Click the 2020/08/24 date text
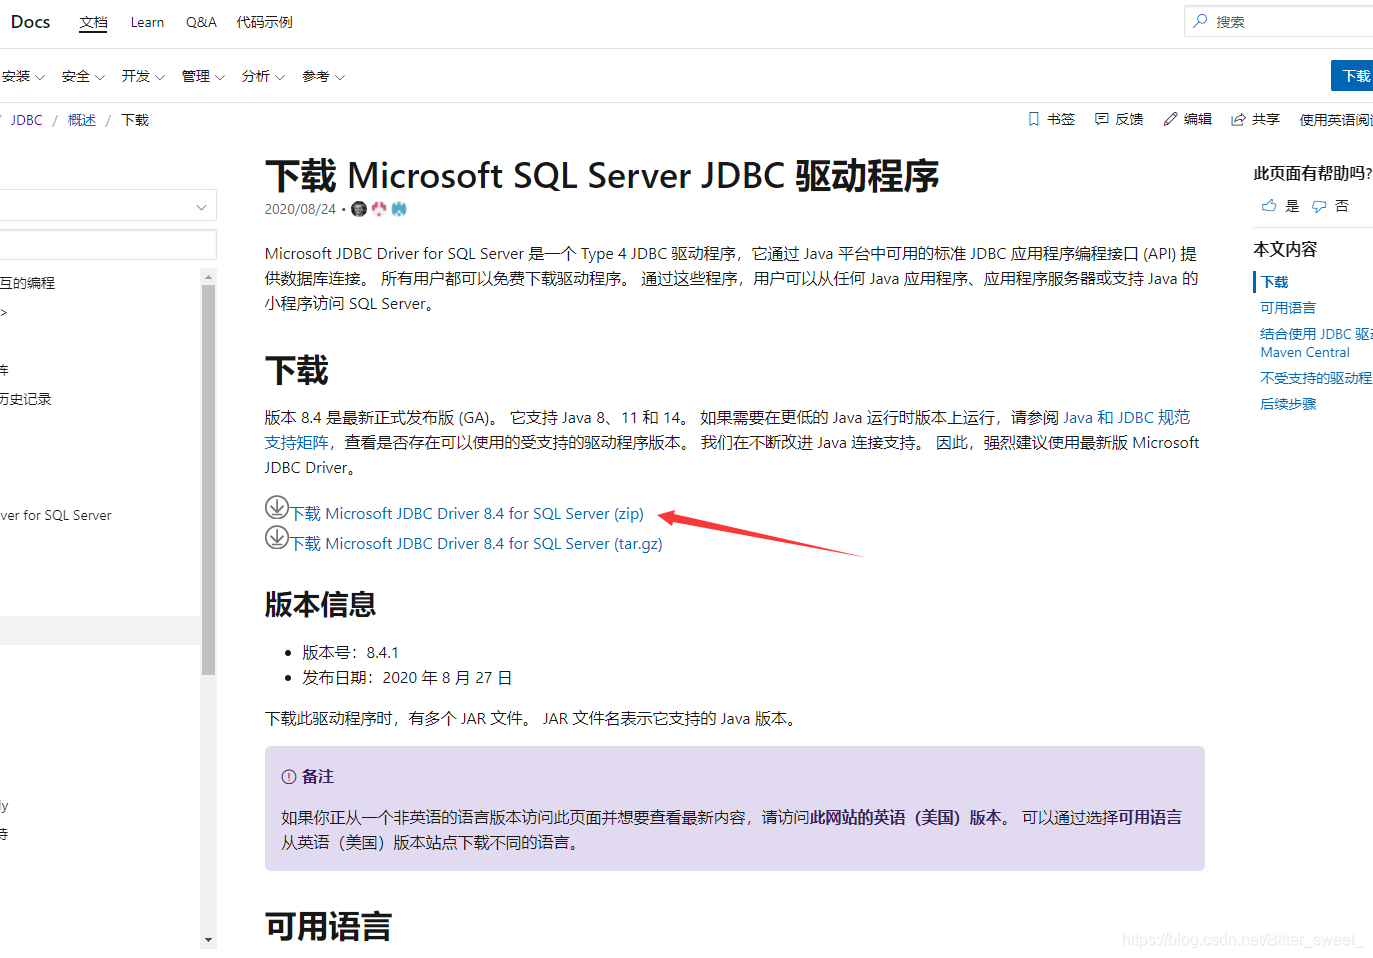Screen dimensions: 1373x958 (300, 209)
